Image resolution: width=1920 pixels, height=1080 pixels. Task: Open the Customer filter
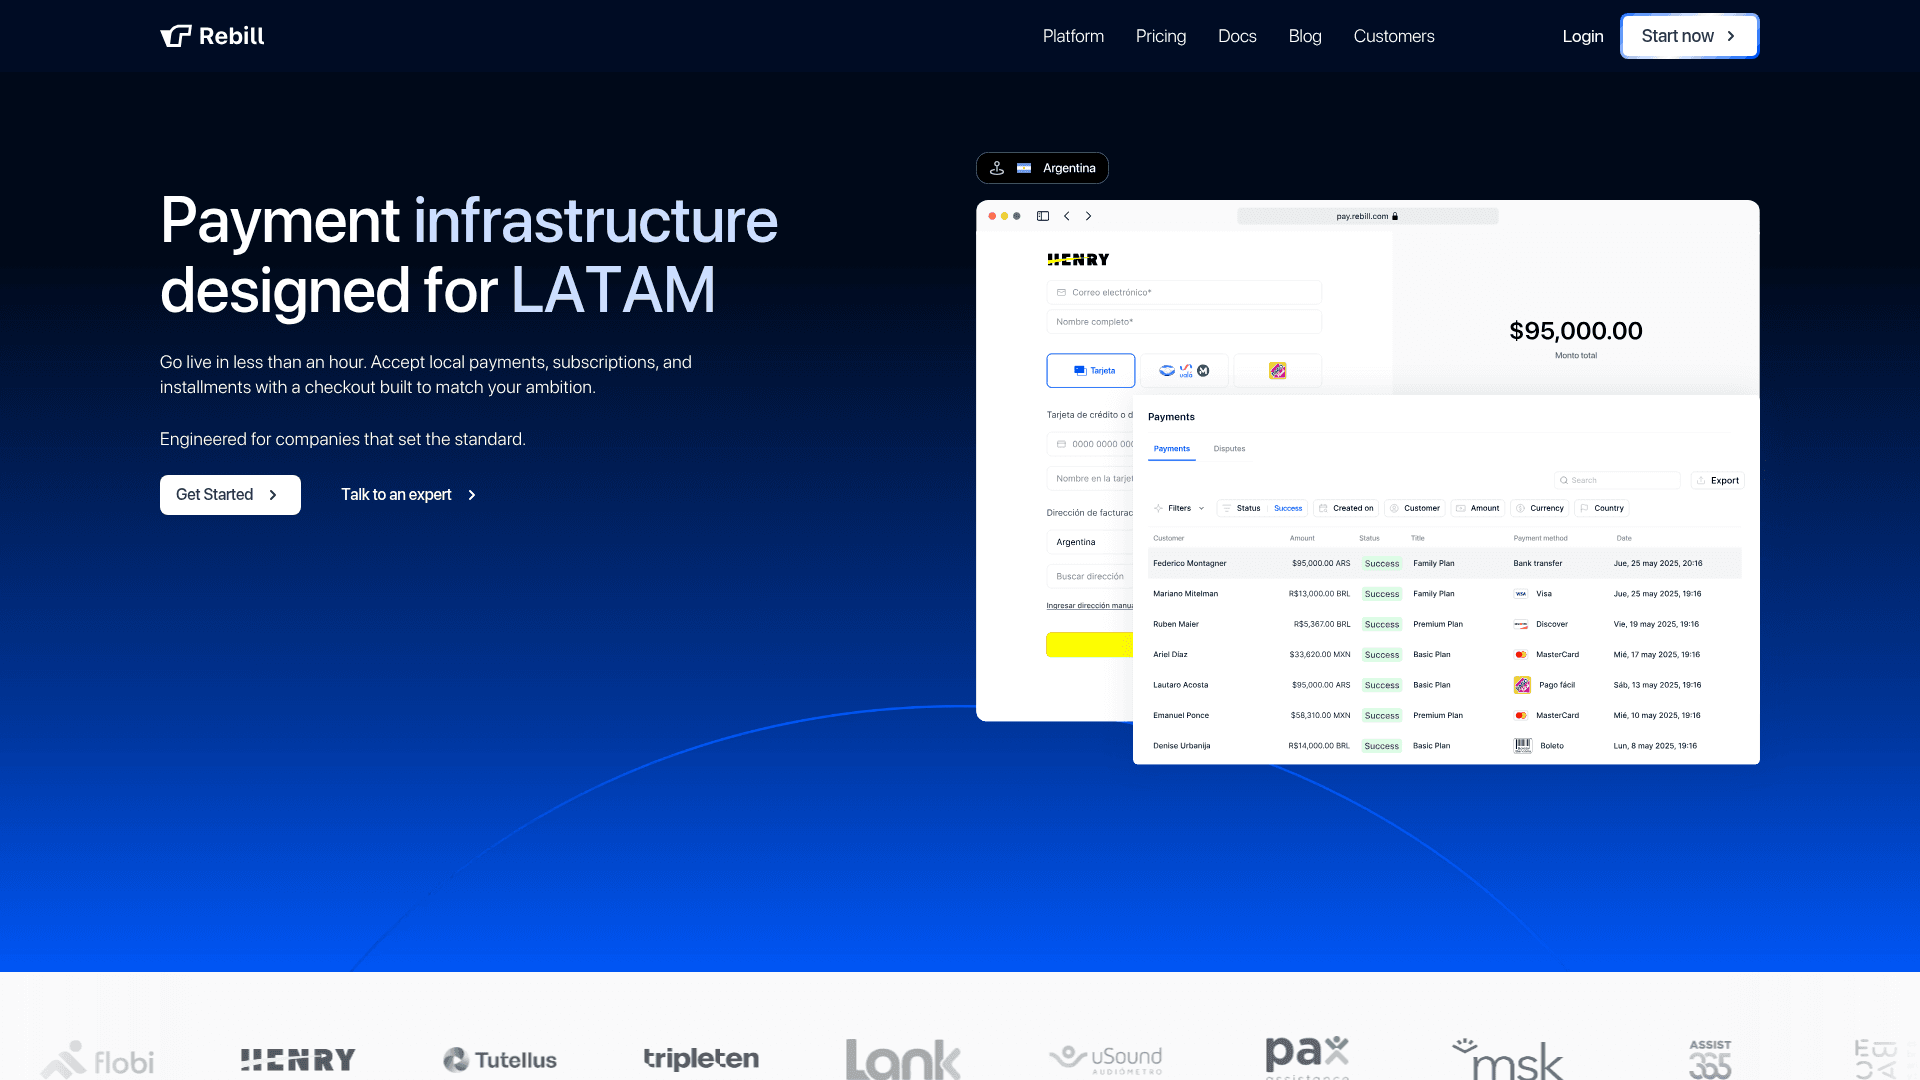(x=1415, y=508)
